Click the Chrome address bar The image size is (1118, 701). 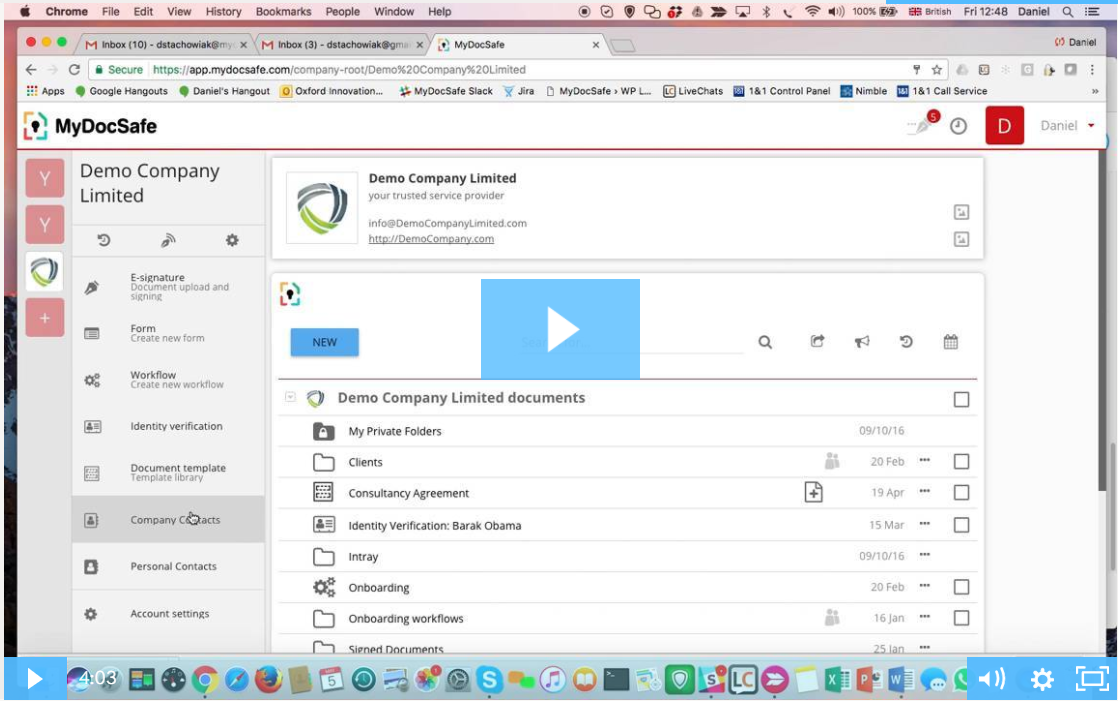click(x=499, y=69)
